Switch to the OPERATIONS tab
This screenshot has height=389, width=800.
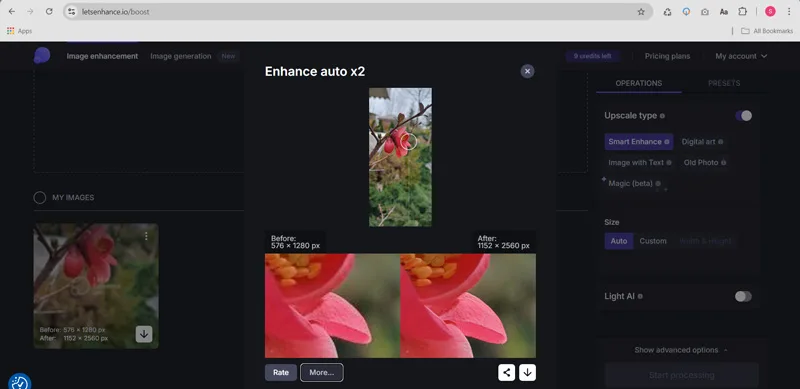tap(638, 83)
